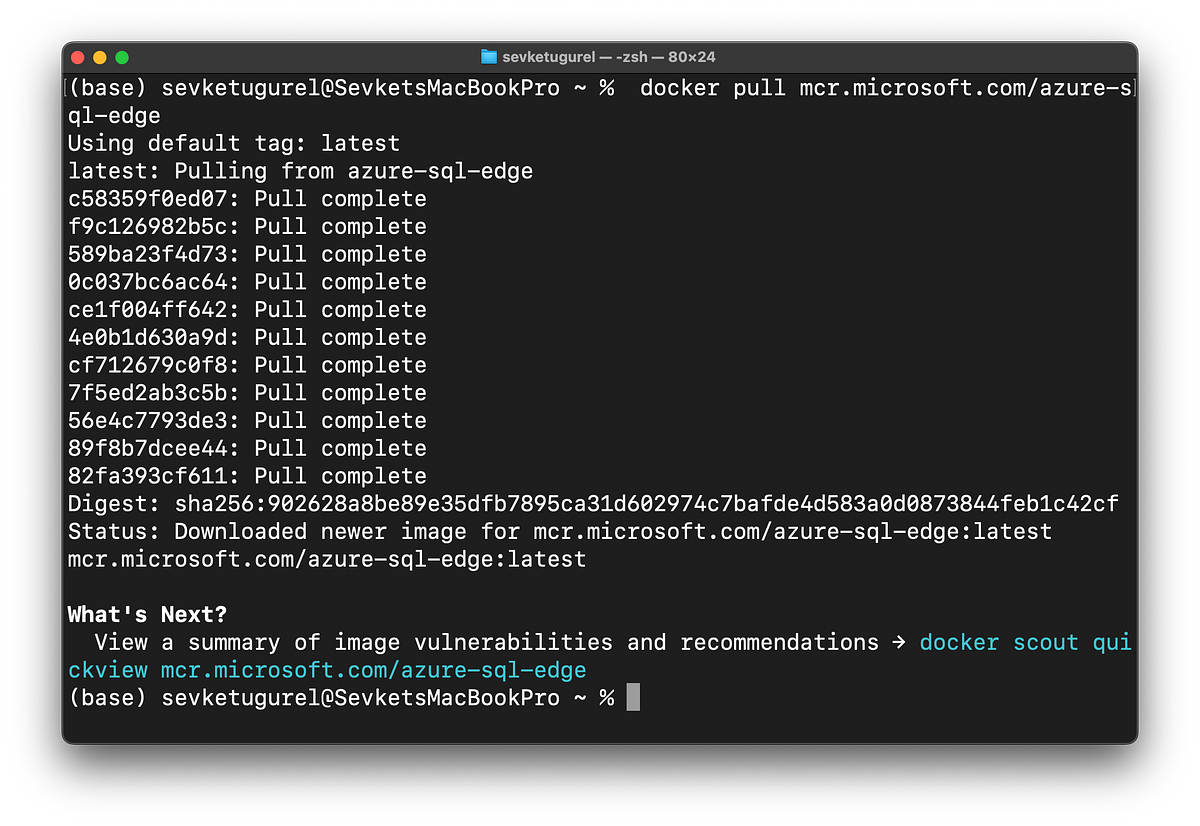Expand the window title sevketugurel — -zsh
Viewport: 1200px width, 826px height.
point(600,56)
